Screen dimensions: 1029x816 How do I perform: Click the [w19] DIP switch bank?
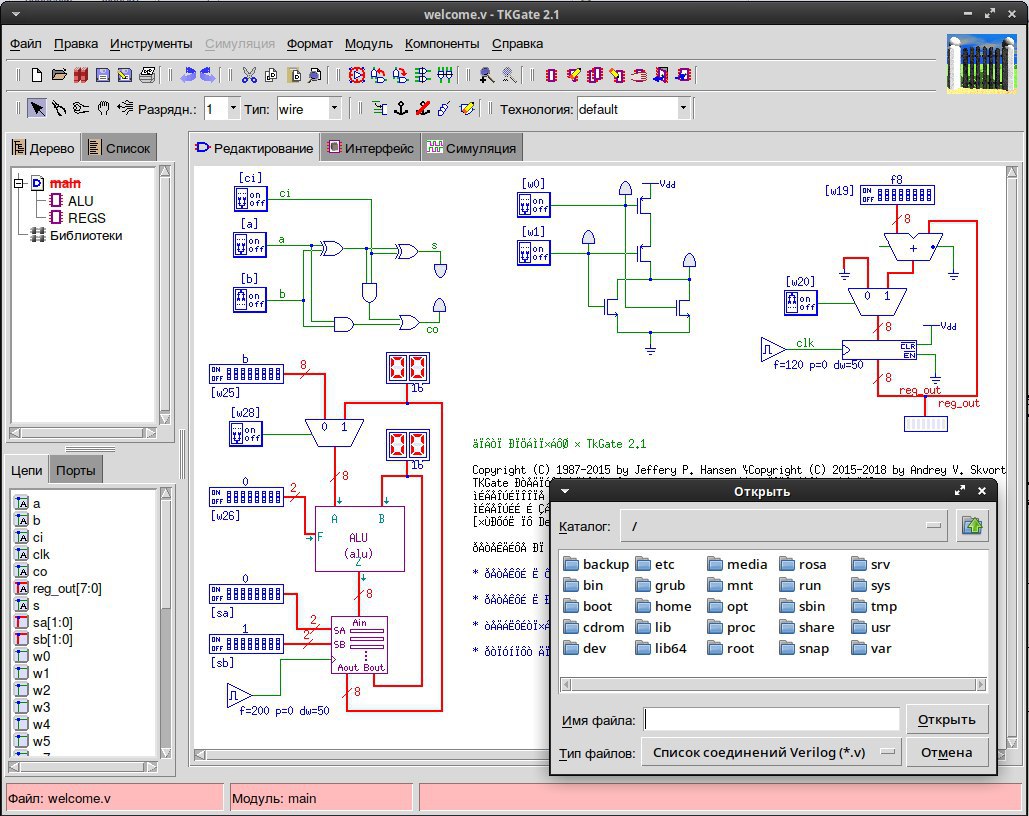[x=897, y=195]
